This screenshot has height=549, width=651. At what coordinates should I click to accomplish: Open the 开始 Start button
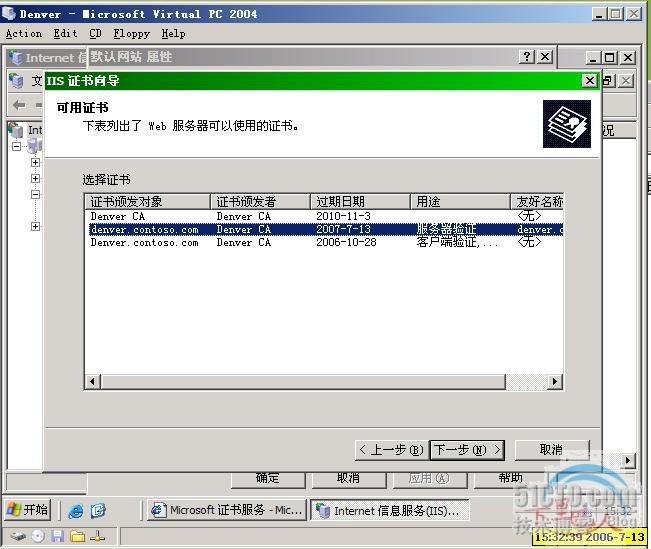point(27,510)
